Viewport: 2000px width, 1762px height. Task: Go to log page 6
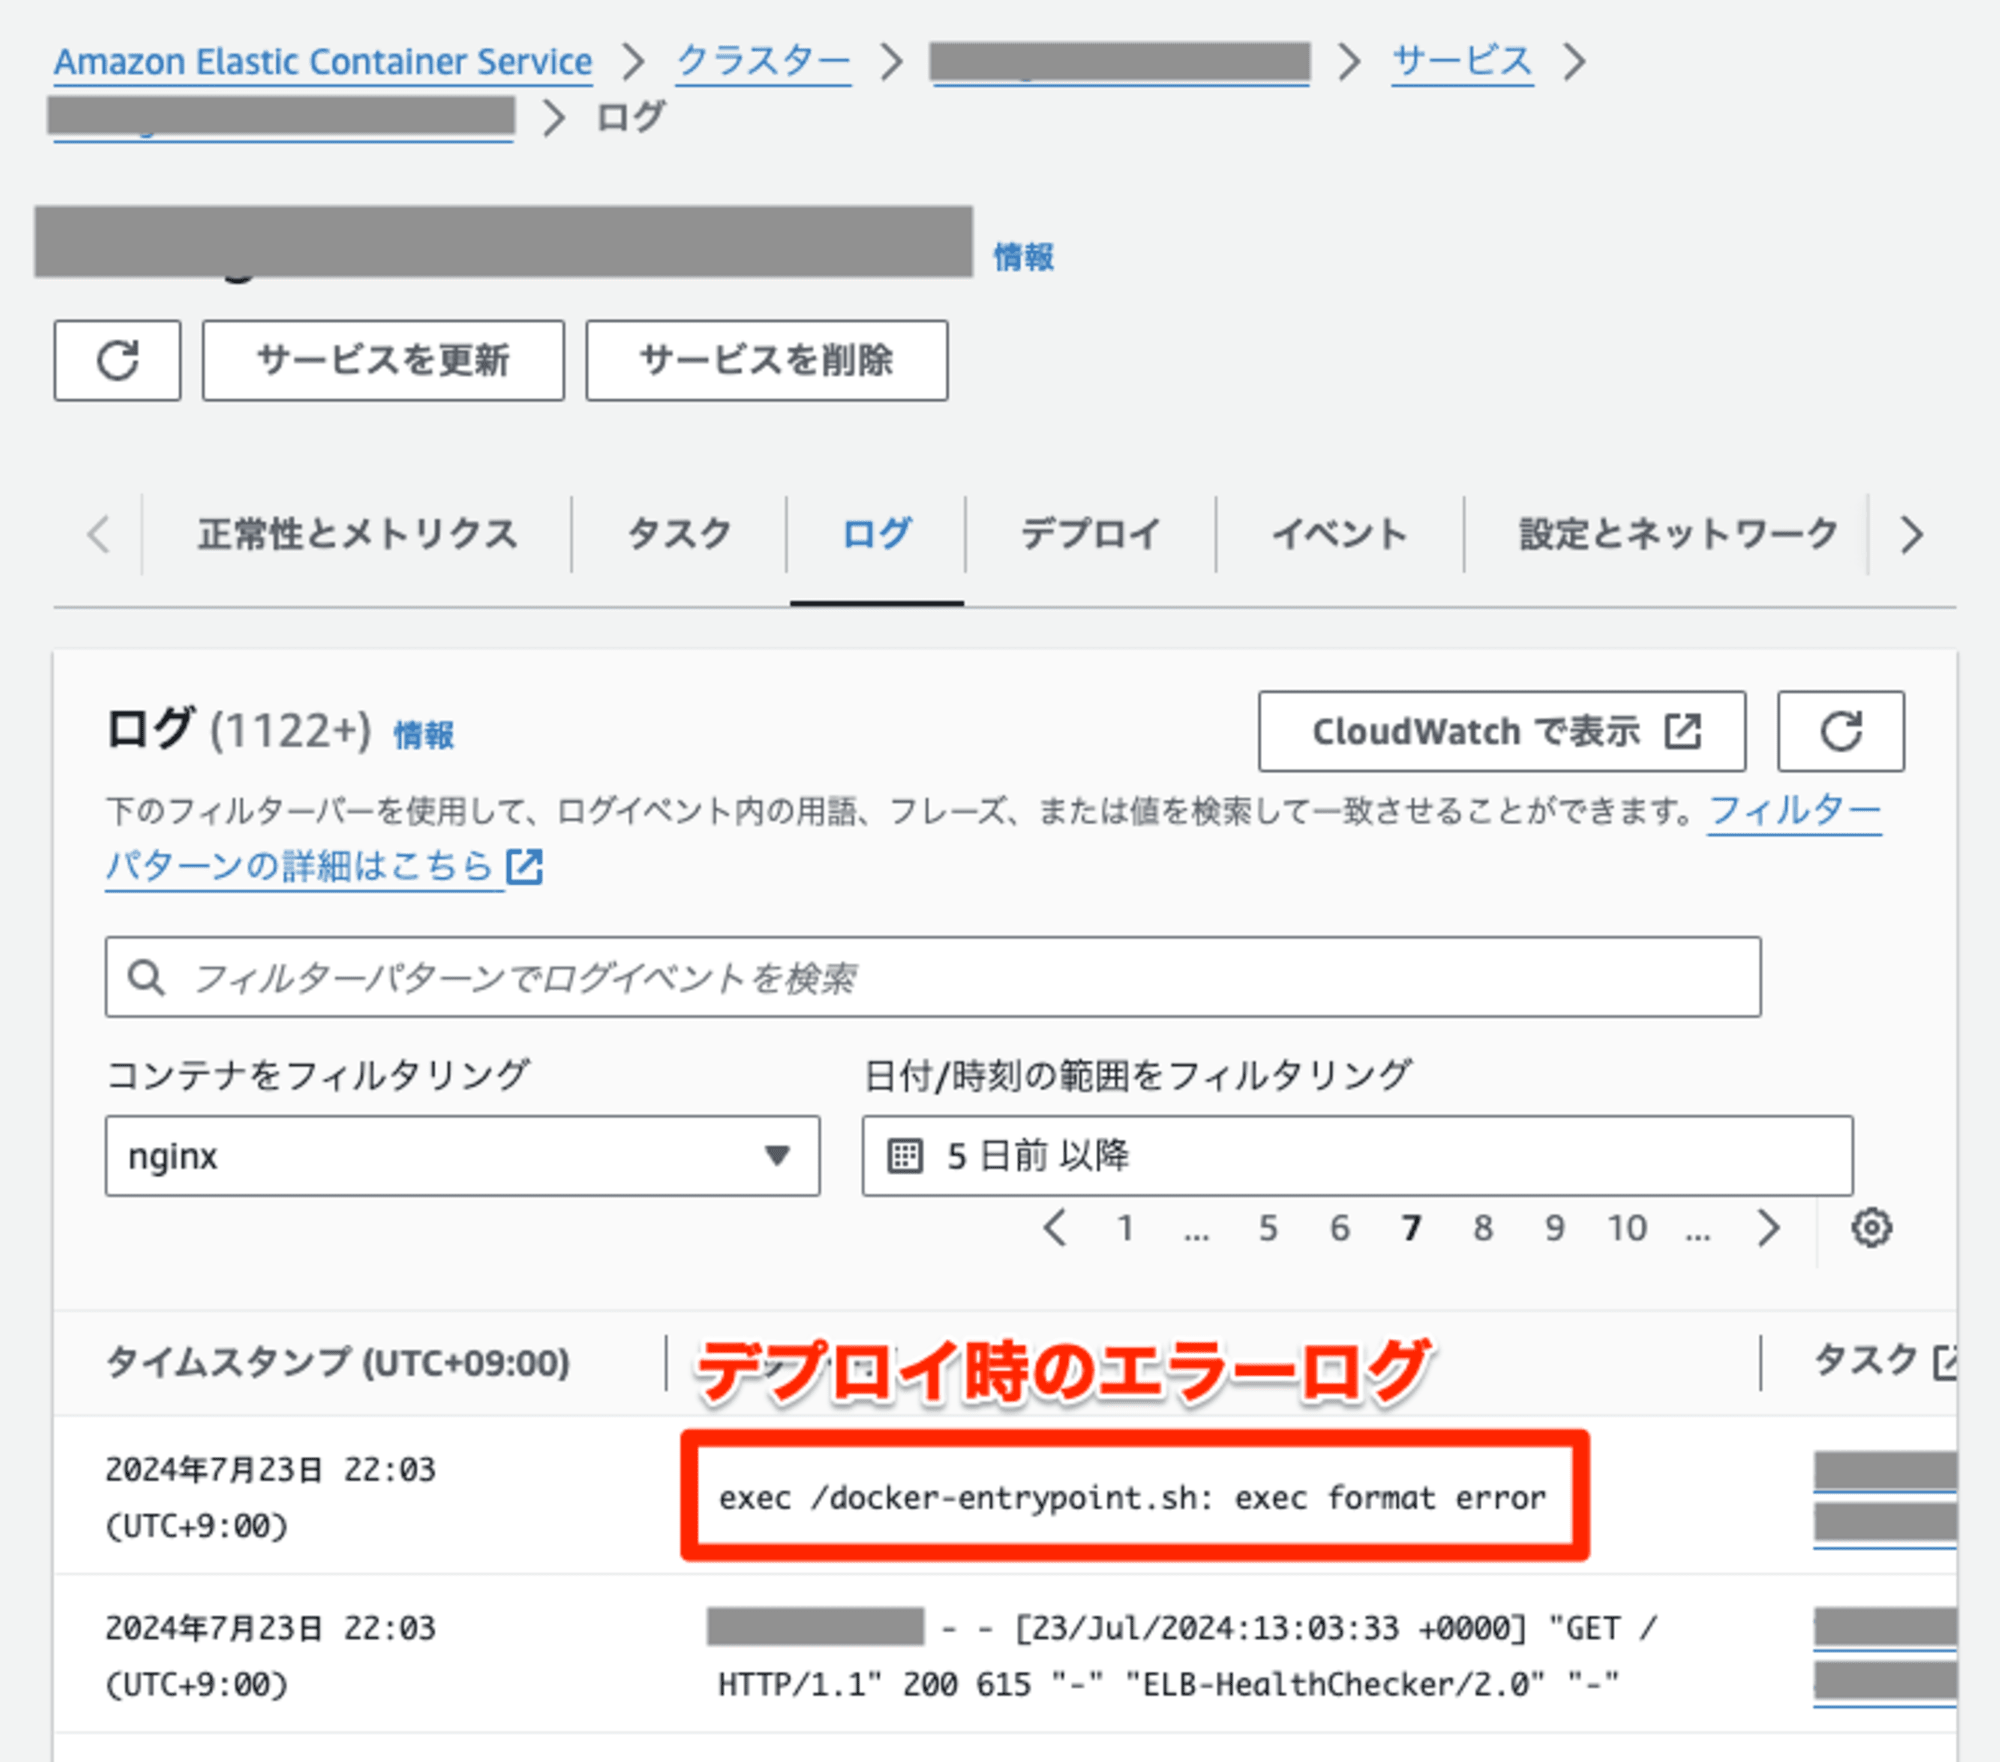[1340, 1228]
